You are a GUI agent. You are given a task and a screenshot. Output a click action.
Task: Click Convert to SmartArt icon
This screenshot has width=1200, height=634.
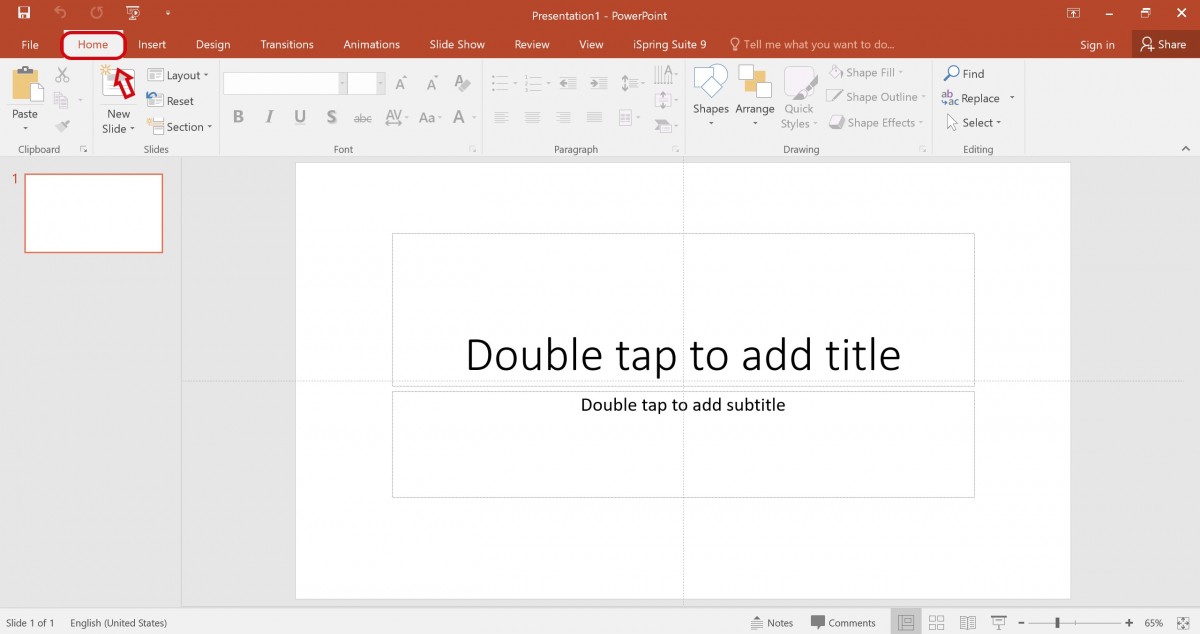pos(666,125)
